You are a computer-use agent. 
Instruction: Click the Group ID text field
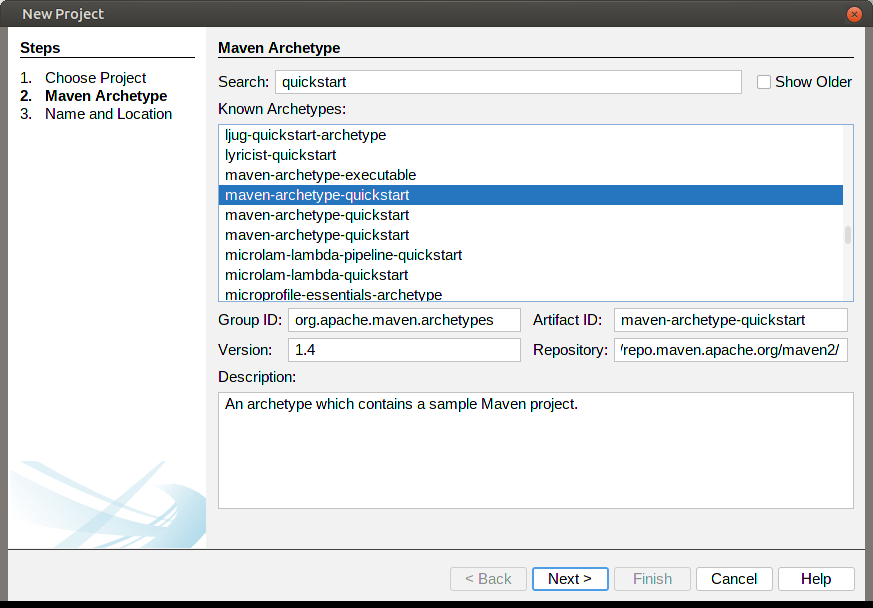point(404,320)
